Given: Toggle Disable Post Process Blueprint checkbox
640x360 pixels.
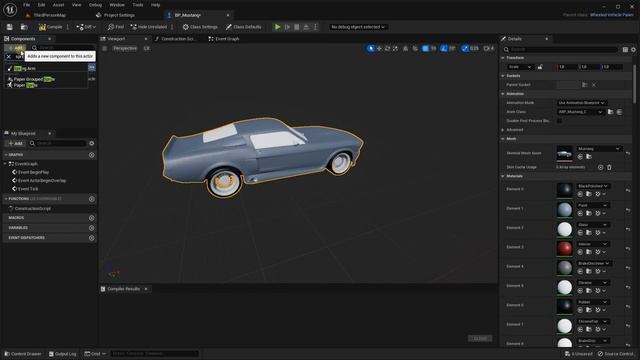Looking at the screenshot, I should 559,121.
